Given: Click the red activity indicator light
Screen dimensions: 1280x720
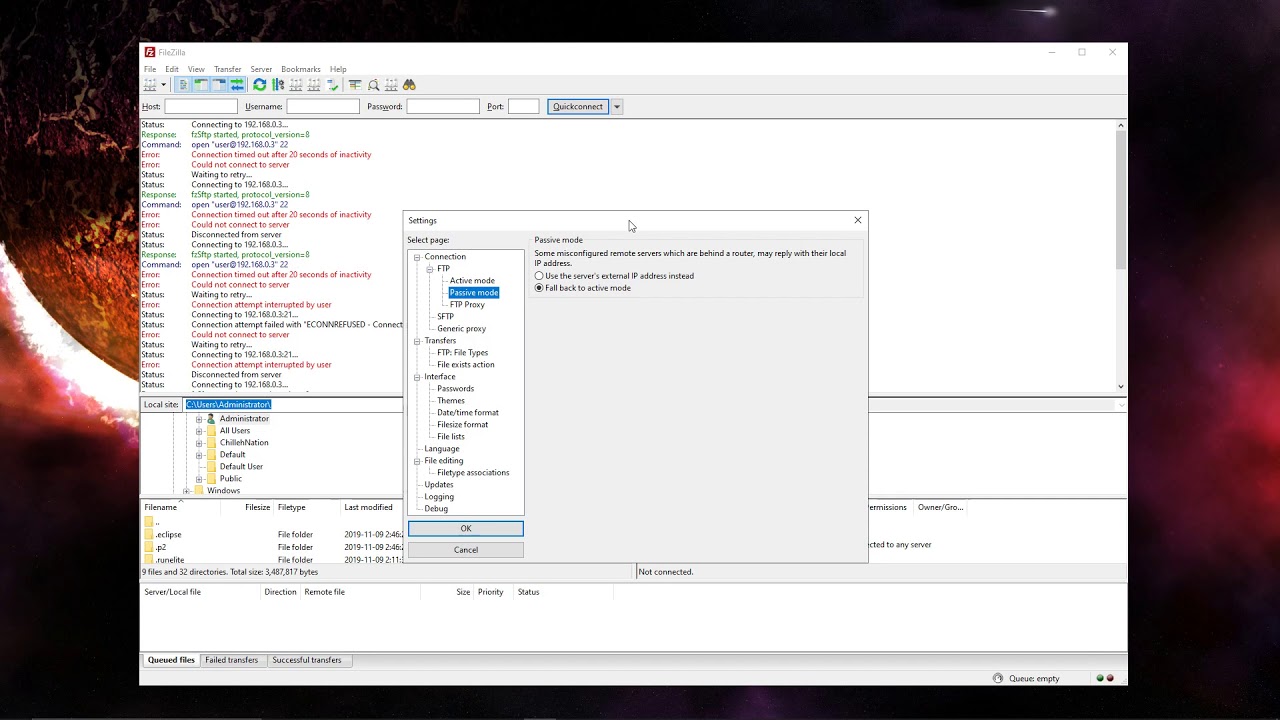Looking at the screenshot, I should coord(1110,678).
